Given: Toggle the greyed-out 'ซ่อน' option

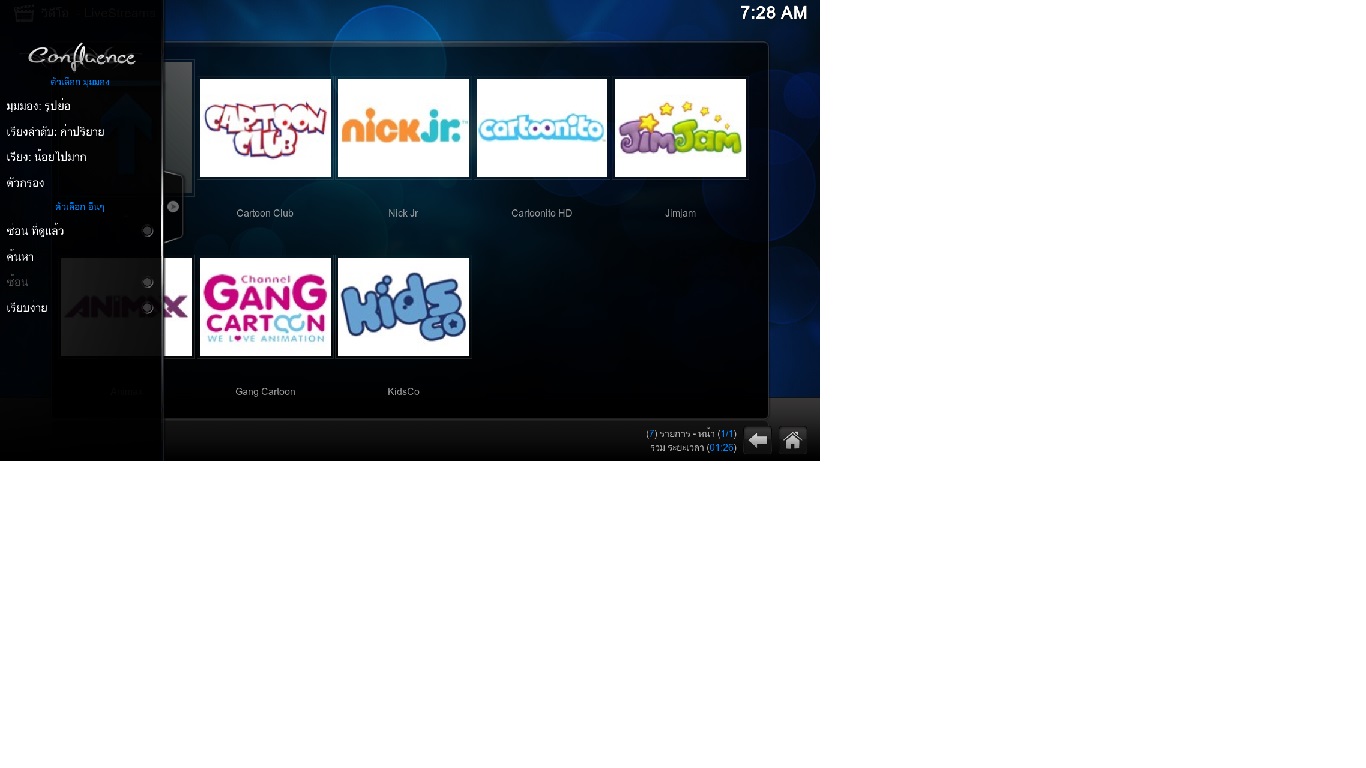Looking at the screenshot, I should point(81,282).
